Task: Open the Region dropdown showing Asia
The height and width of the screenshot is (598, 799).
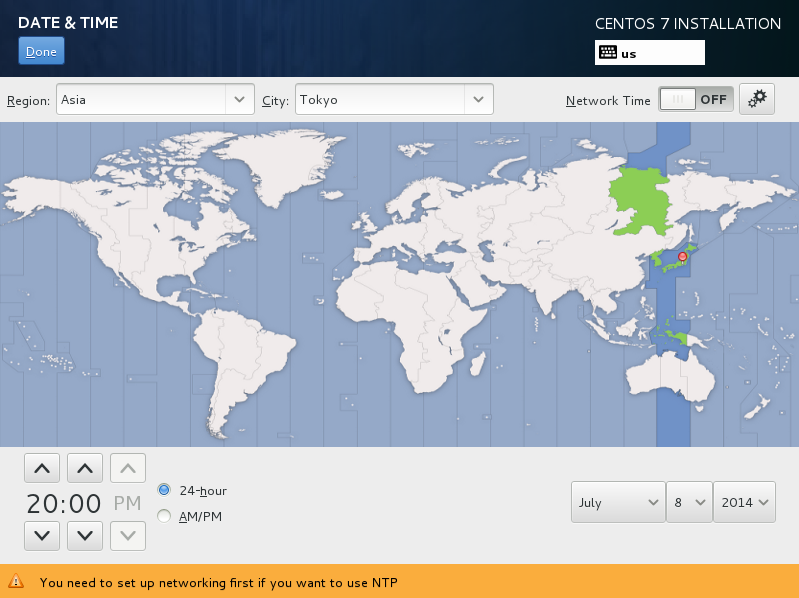Action: (x=155, y=99)
